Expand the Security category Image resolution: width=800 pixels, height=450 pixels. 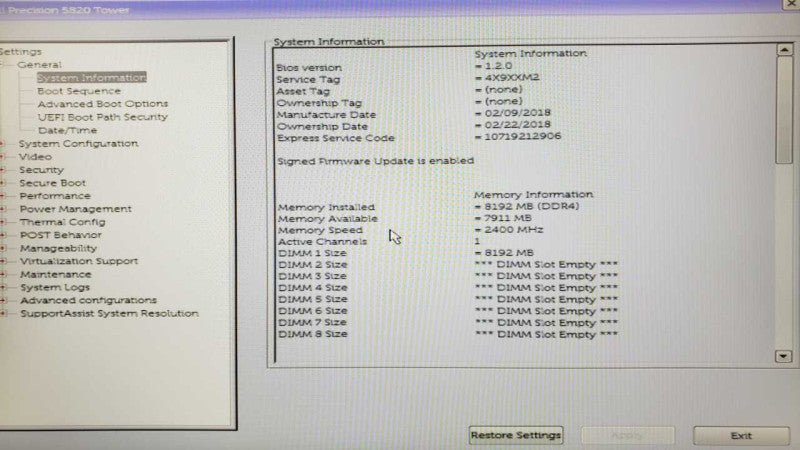[x=3, y=169]
